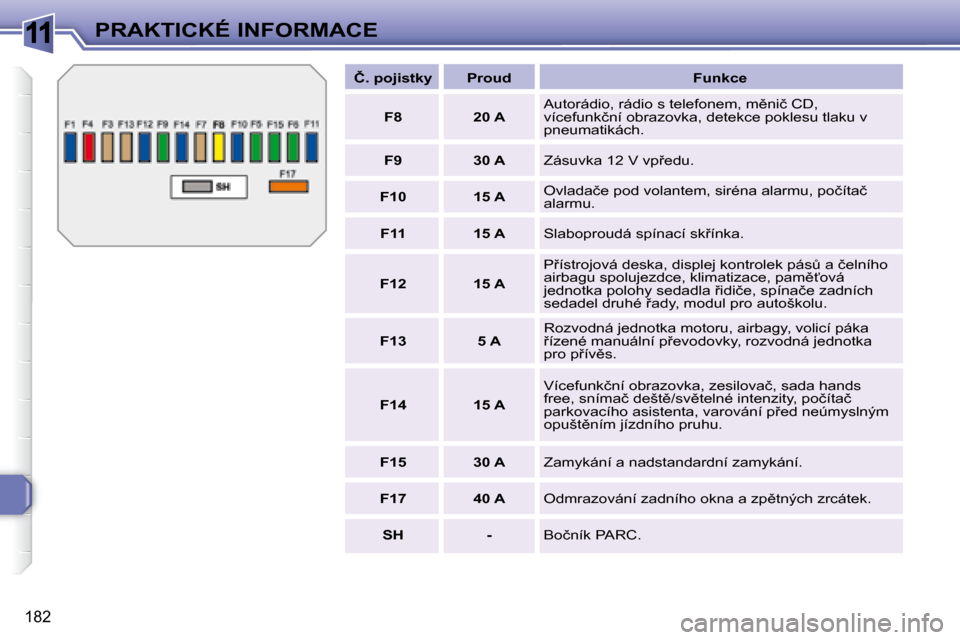Select the green F9 fuse in diagram

163,148
